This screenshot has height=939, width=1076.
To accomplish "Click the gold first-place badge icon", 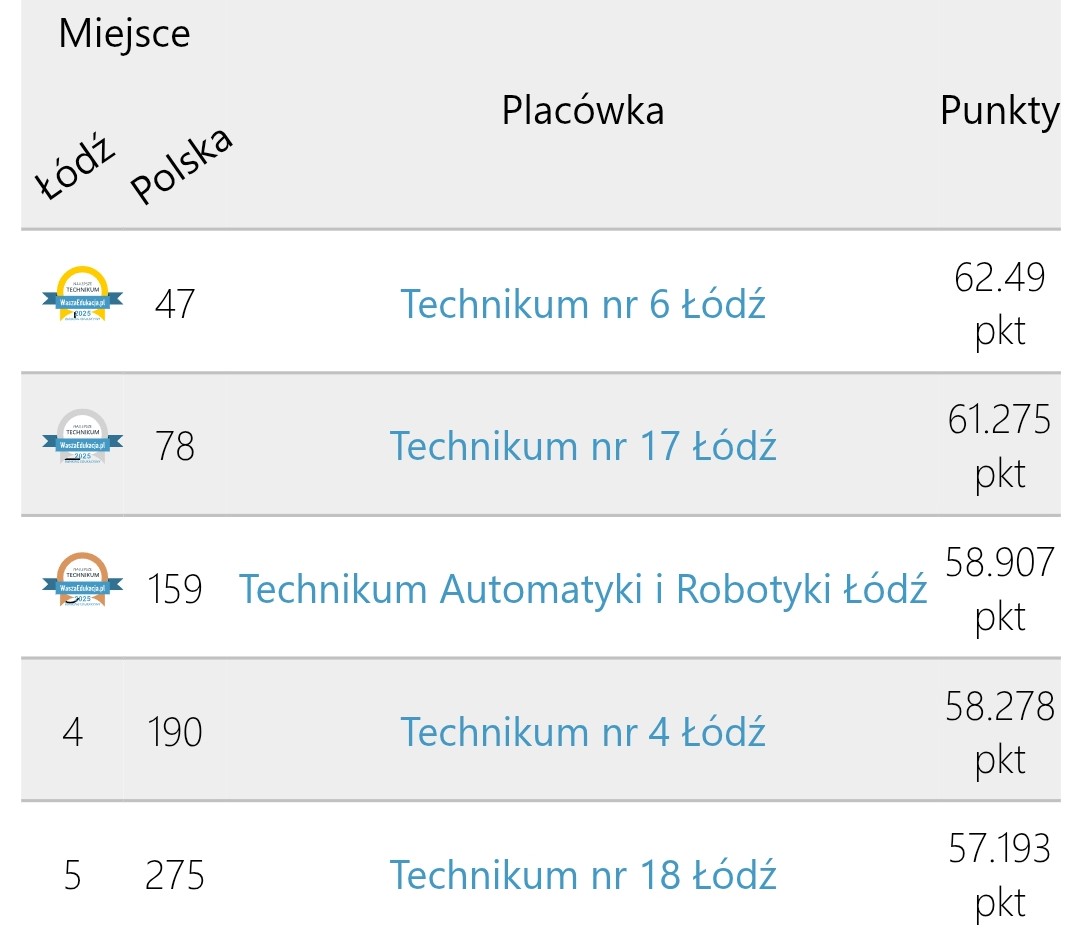I will (82, 294).
